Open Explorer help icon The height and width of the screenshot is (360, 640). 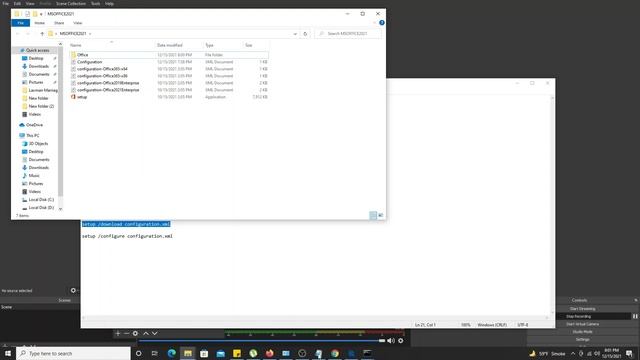coord(382,23)
